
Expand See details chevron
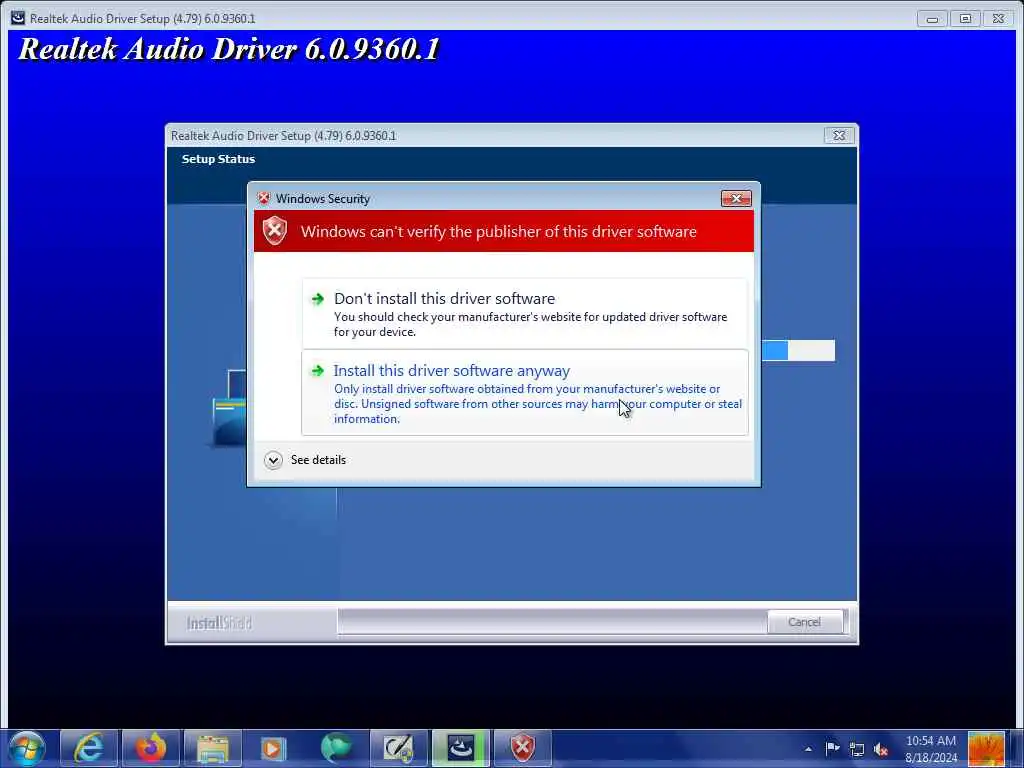click(x=273, y=460)
